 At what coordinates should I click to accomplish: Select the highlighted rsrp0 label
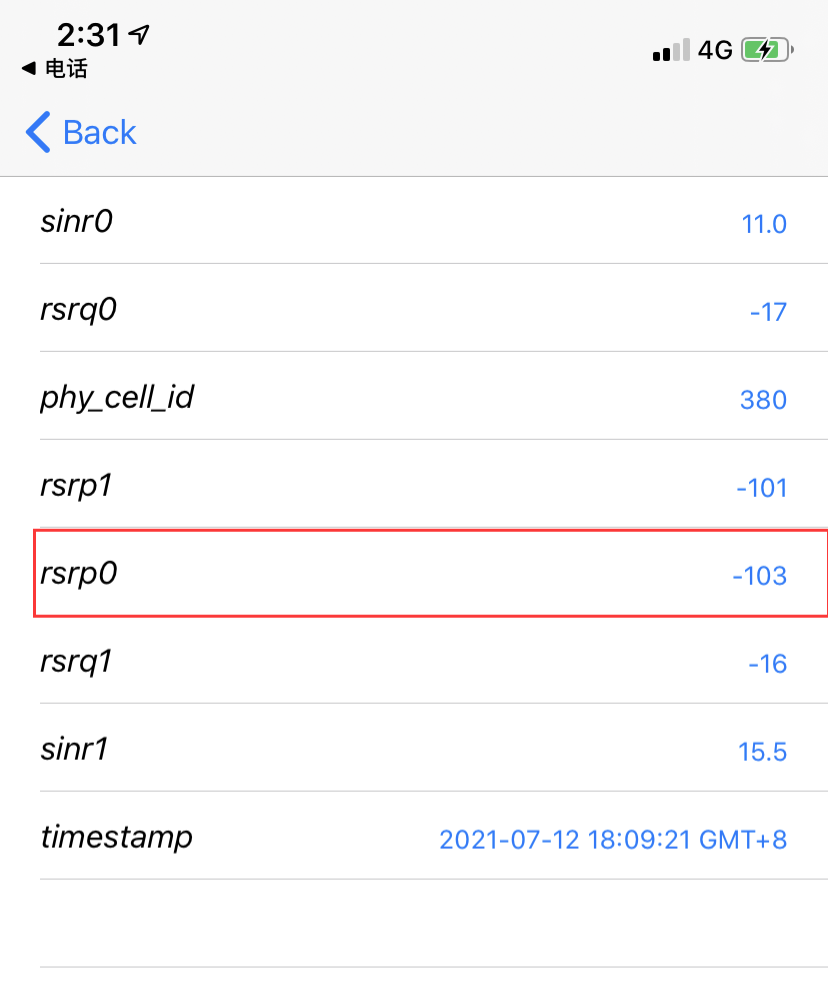point(78,574)
